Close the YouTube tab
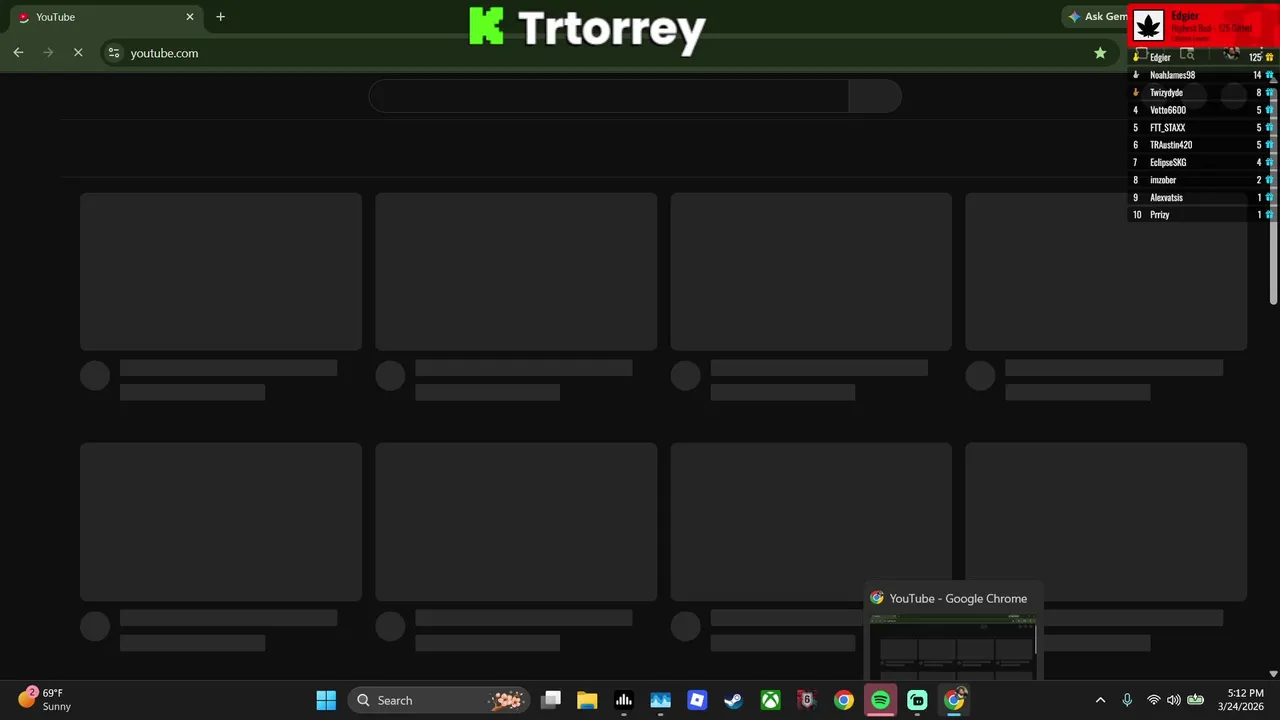Screen dimensions: 1280x720 [190, 17]
